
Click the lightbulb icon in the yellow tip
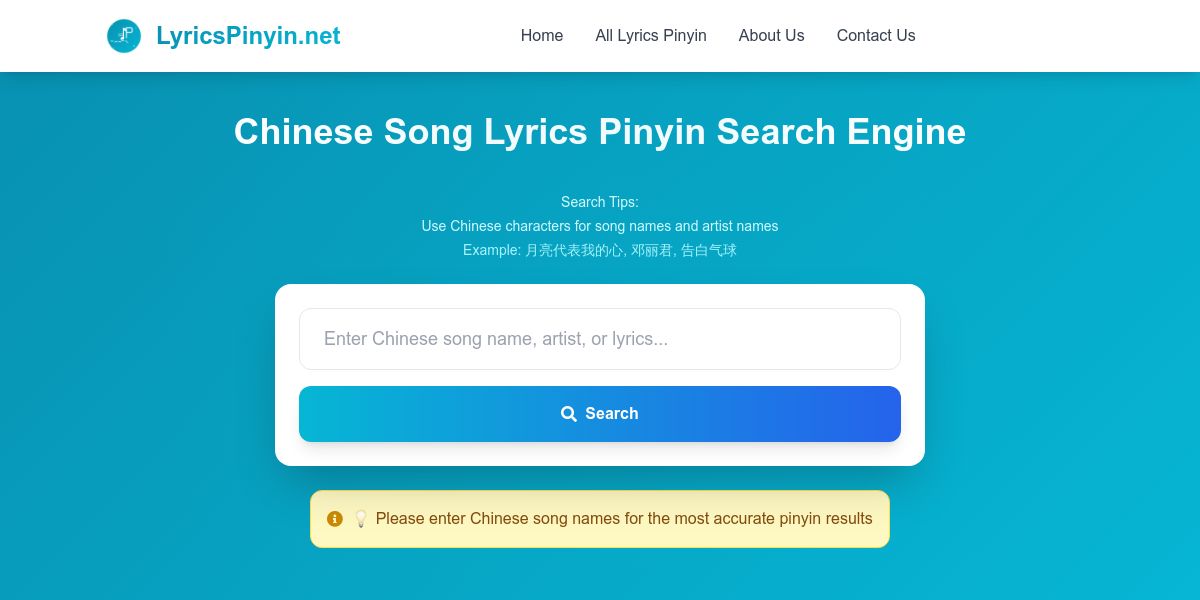point(361,519)
